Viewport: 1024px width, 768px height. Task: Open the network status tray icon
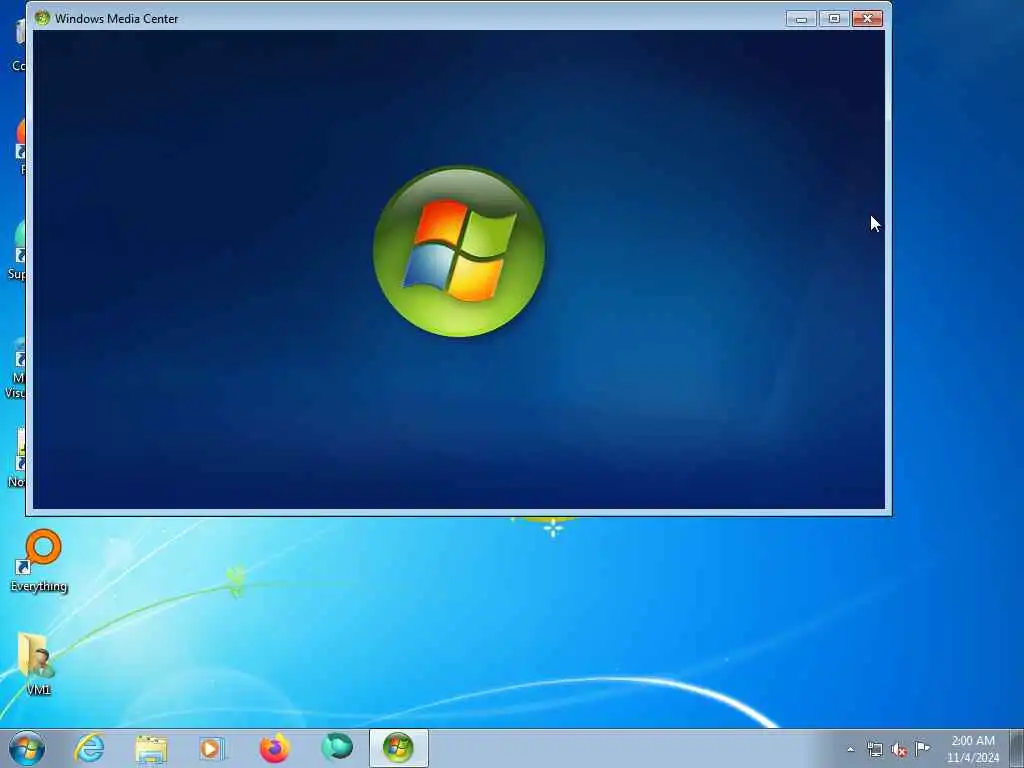[874, 750]
